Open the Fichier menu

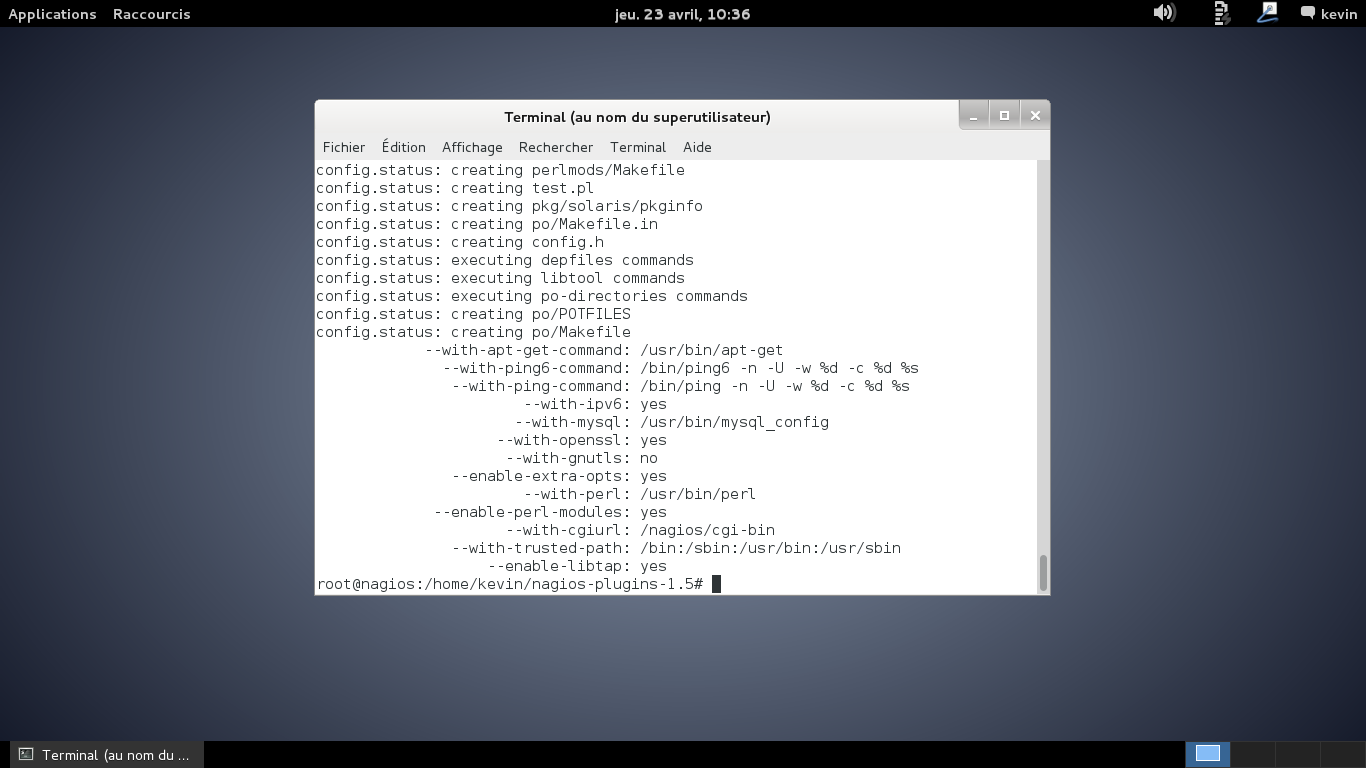(x=344, y=147)
